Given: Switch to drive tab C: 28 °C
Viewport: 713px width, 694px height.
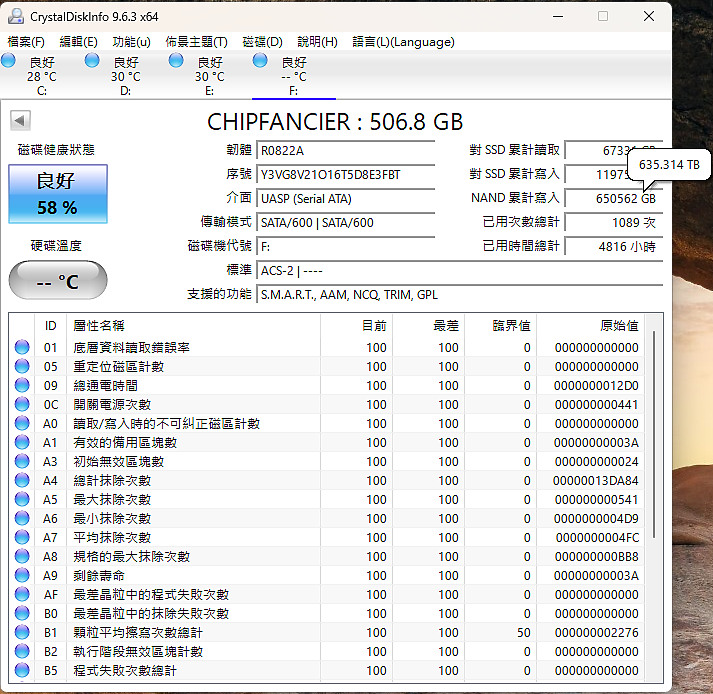Looking at the screenshot, I should (42, 76).
